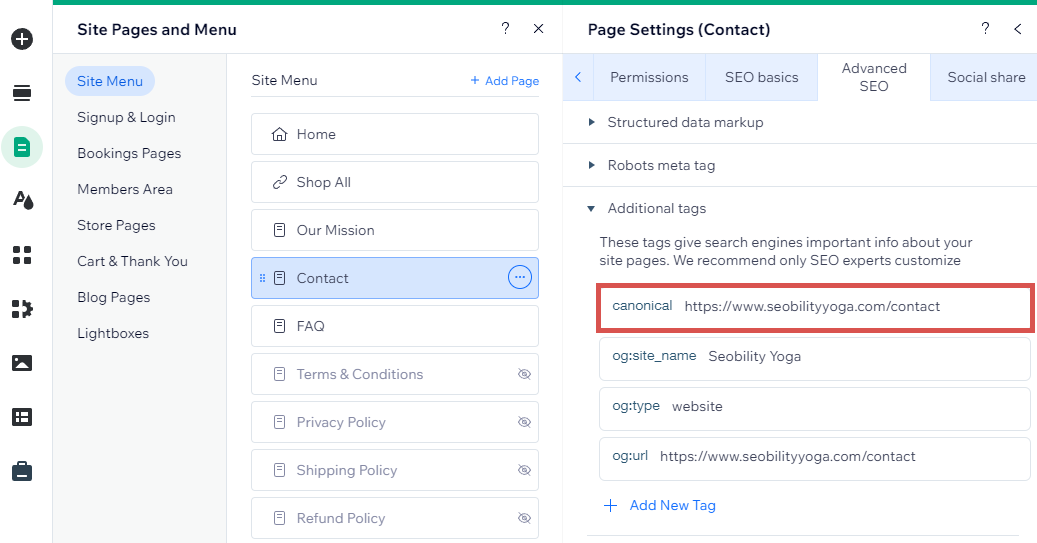Close the Site Pages and Menu panel
This screenshot has width=1037, height=543.
tap(538, 28)
